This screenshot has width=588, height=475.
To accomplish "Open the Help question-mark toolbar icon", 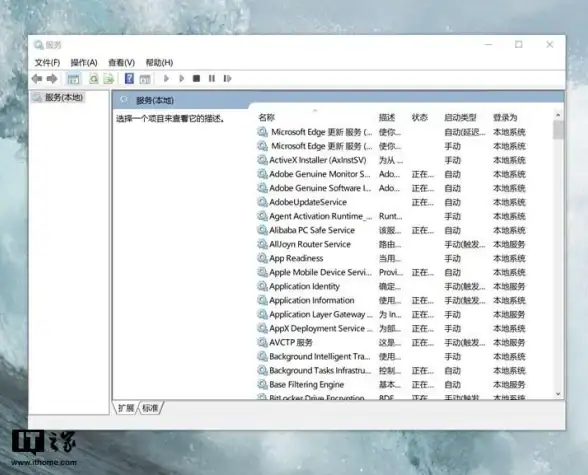I will [129, 78].
